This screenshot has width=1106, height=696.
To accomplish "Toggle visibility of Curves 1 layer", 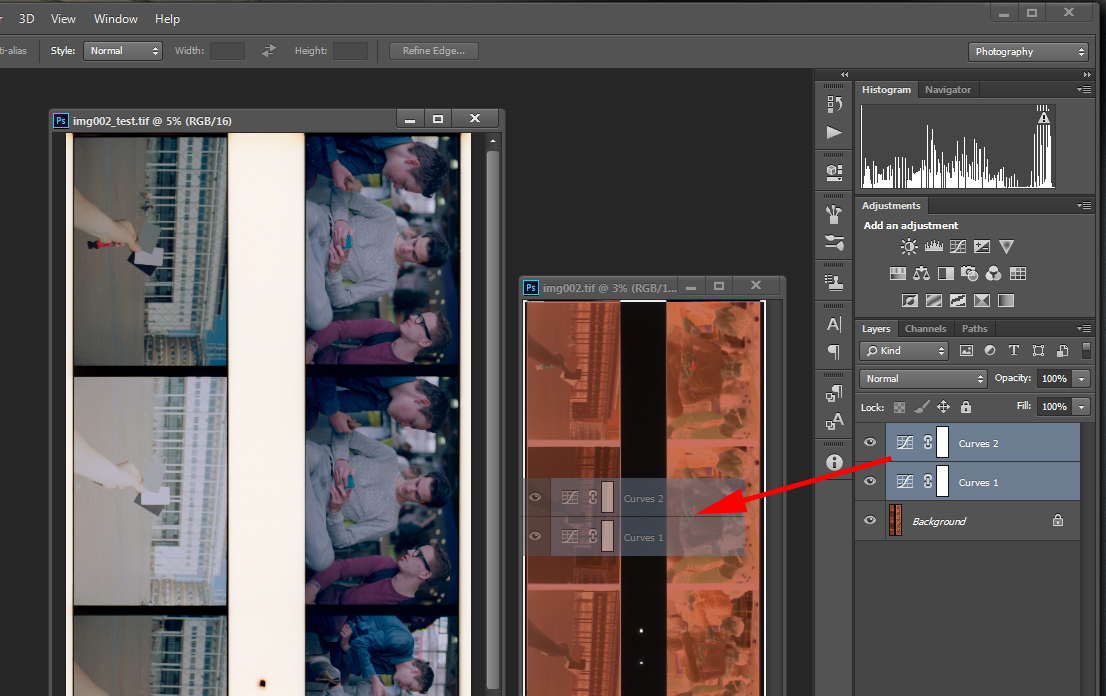I will (x=870, y=482).
